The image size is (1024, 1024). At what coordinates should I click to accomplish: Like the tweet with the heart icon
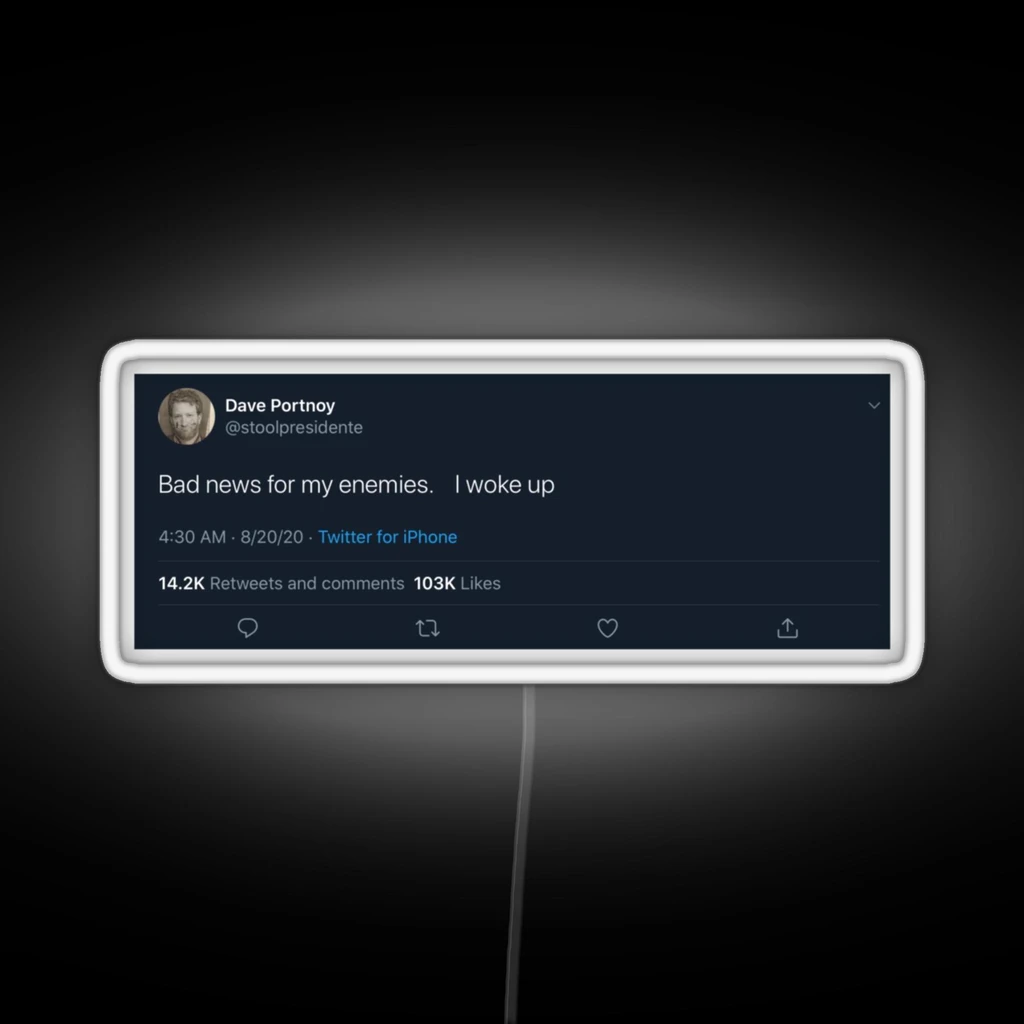[607, 628]
